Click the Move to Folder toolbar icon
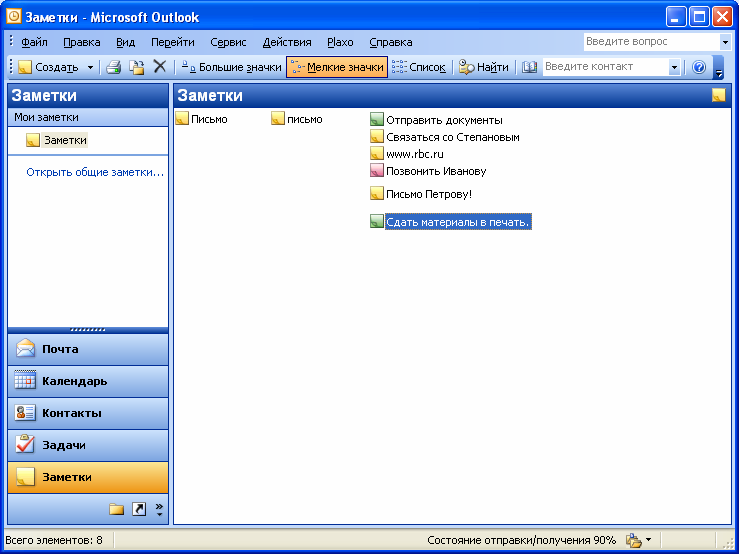 point(137,67)
